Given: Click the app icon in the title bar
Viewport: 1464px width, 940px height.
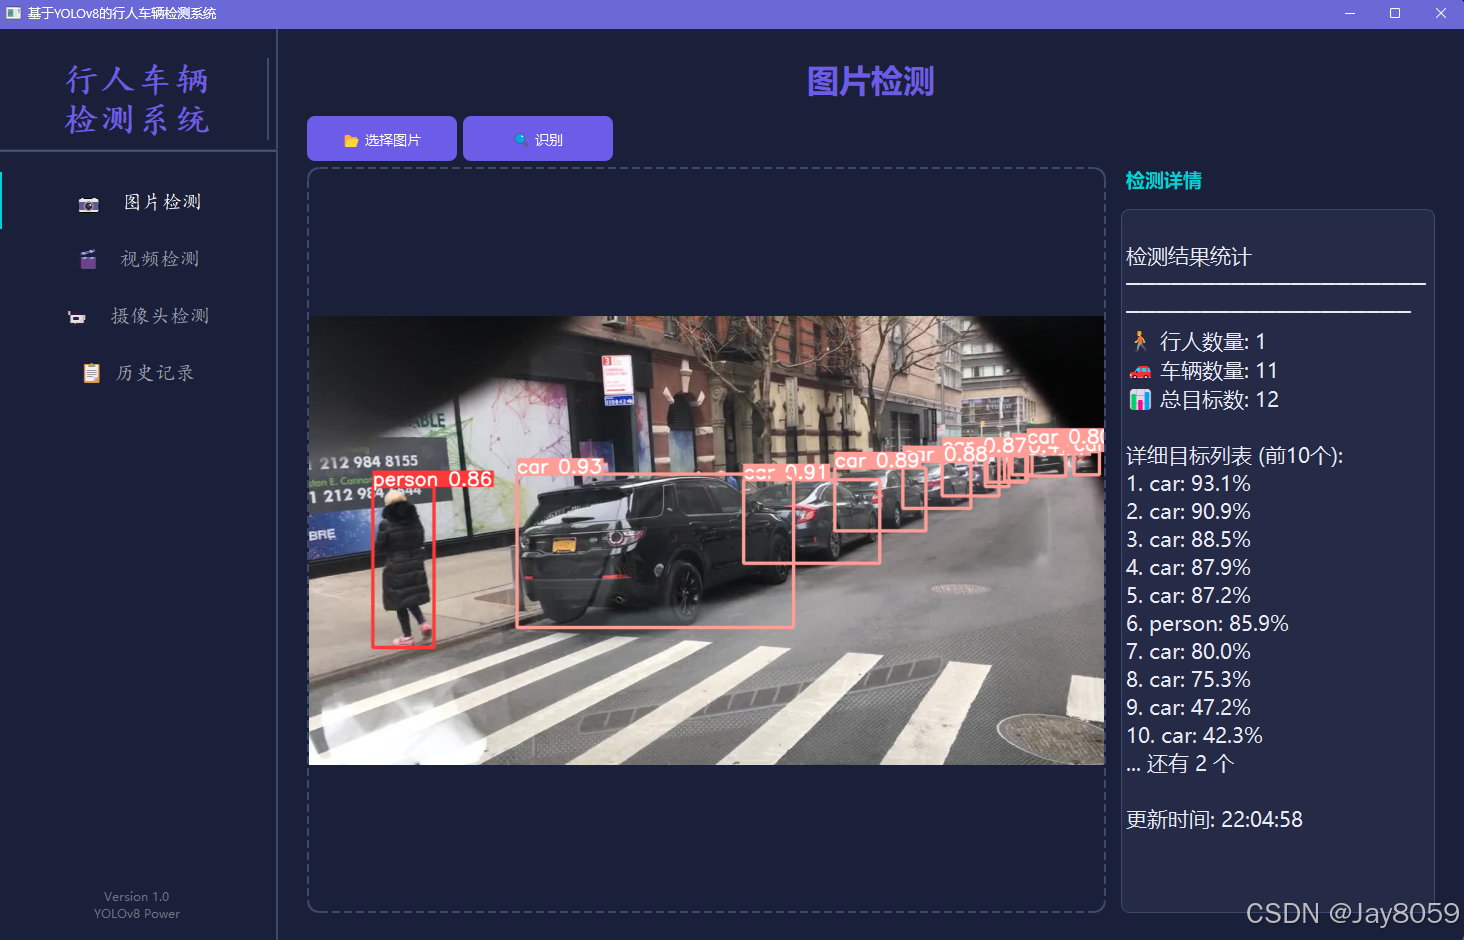Looking at the screenshot, I should (13, 13).
